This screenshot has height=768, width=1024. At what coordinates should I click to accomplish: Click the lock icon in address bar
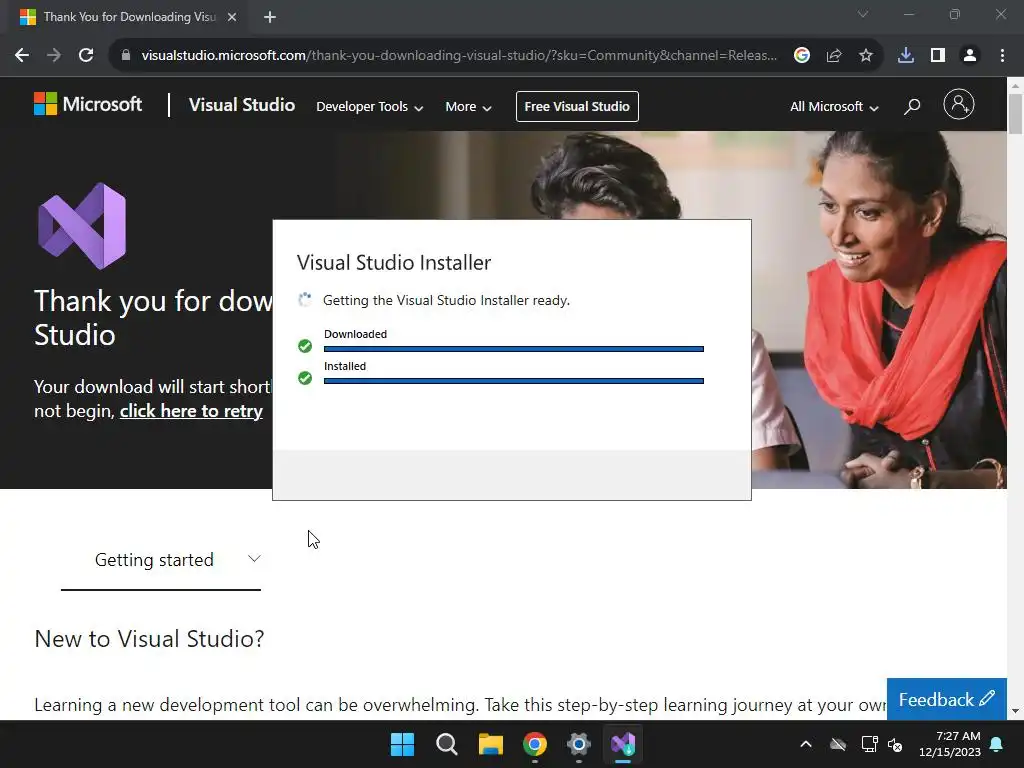[x=126, y=56]
